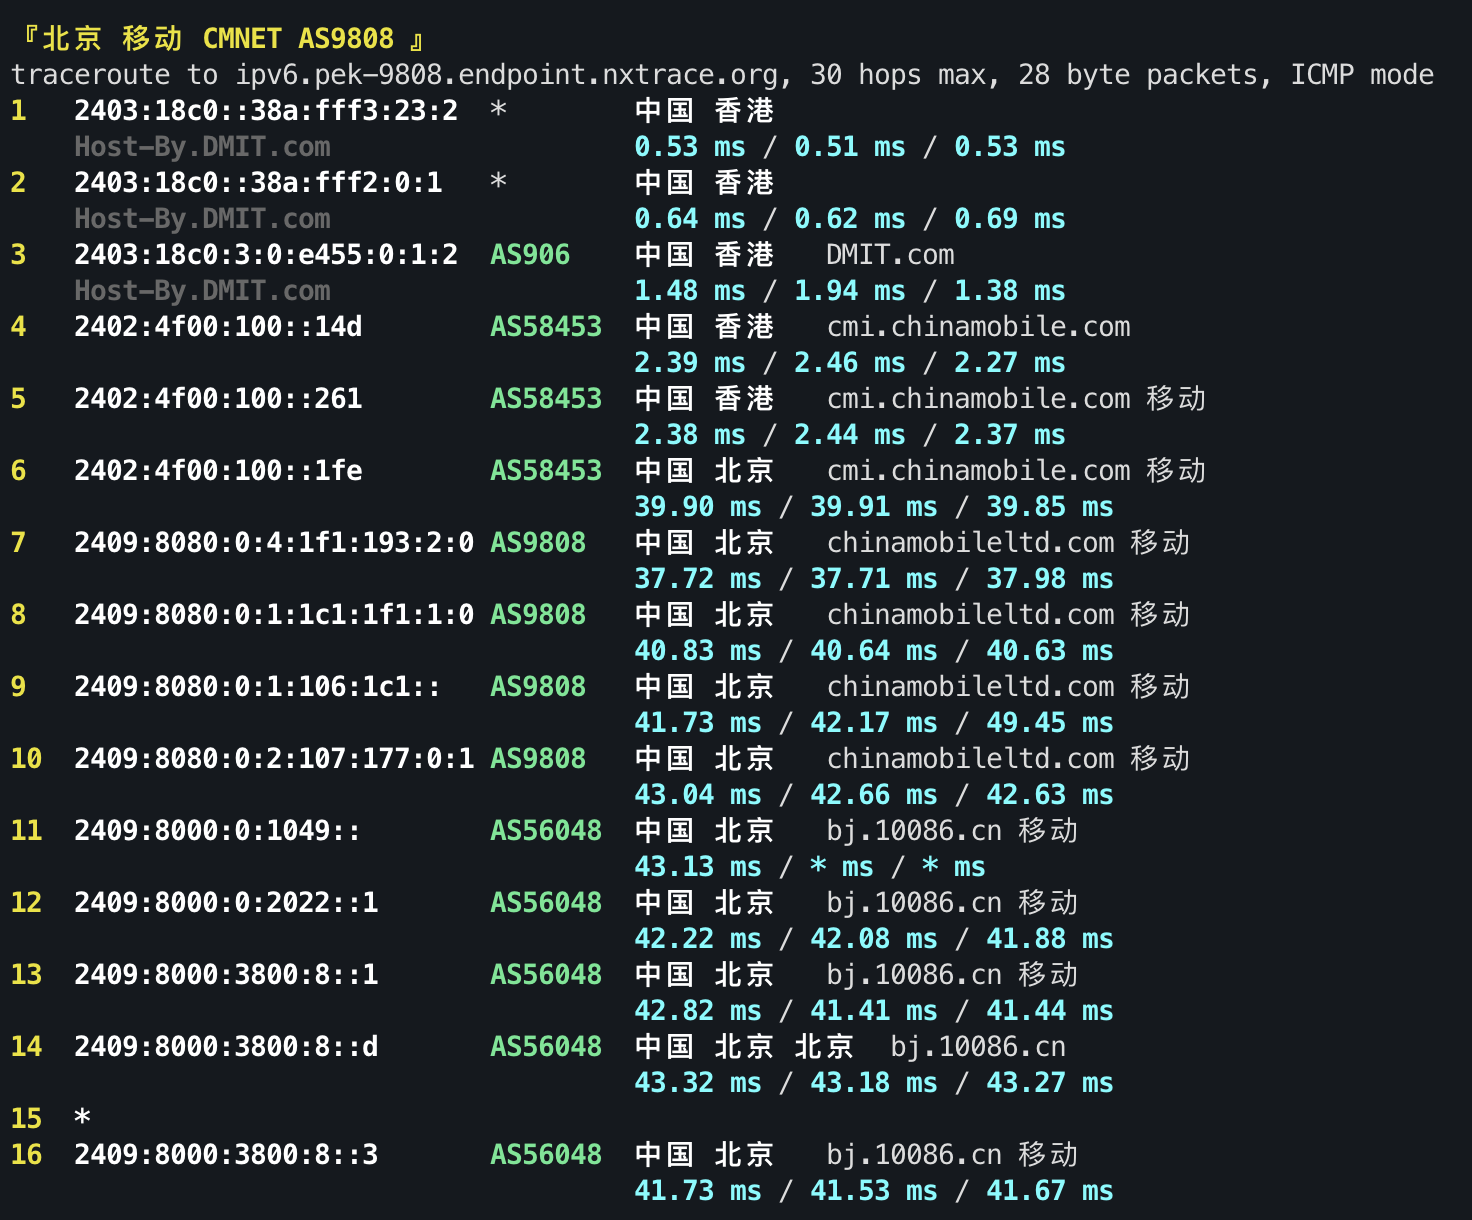Click the 0.69 ms latency value
This screenshot has height=1220, width=1472.
tap(1010, 218)
